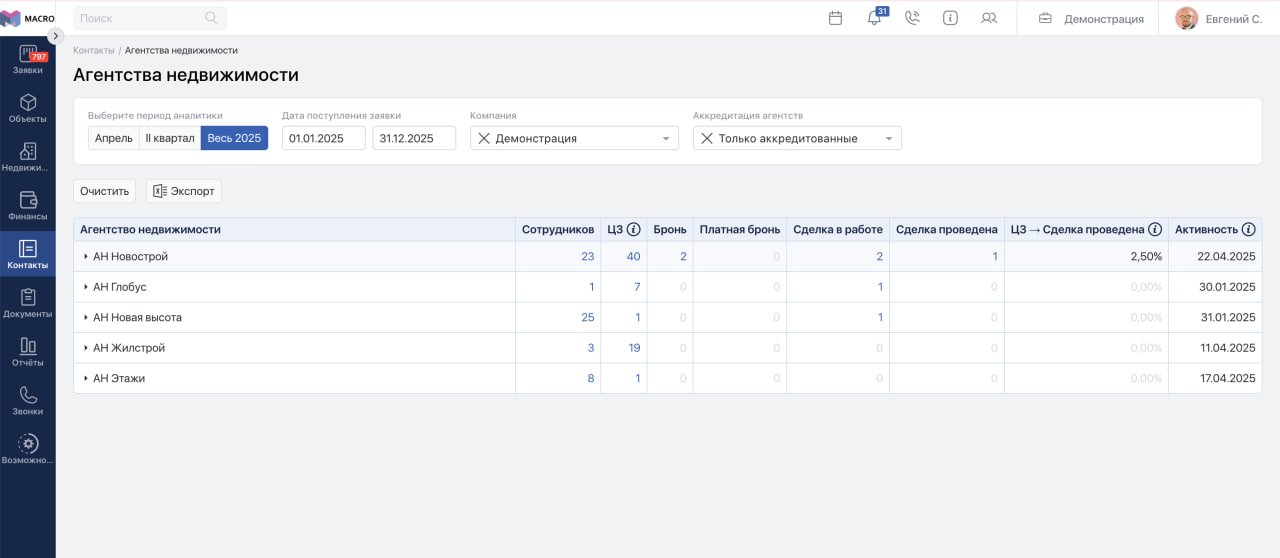This screenshot has height=558, width=1280.
Task: Select the Апрель period option
Action: pyautogui.click(x=114, y=138)
